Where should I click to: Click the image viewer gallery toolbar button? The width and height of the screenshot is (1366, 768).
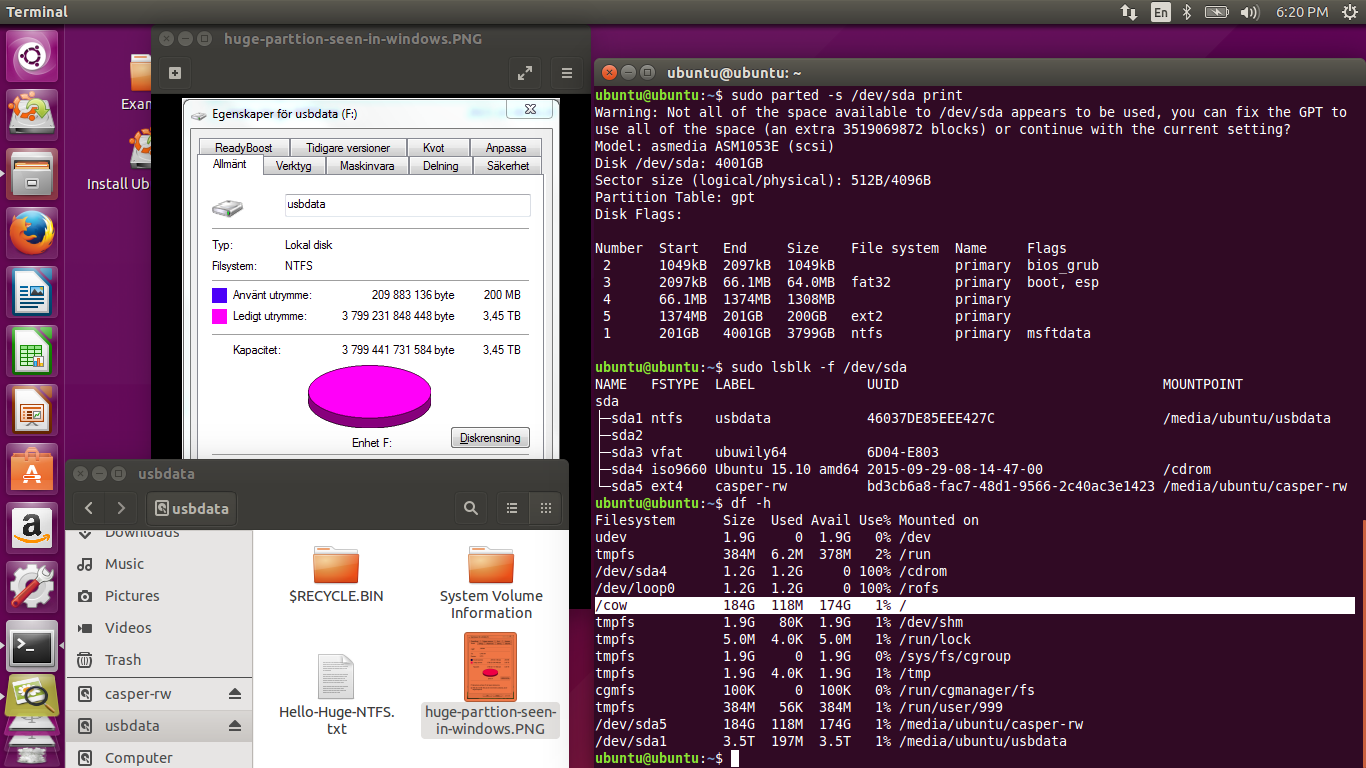174,73
